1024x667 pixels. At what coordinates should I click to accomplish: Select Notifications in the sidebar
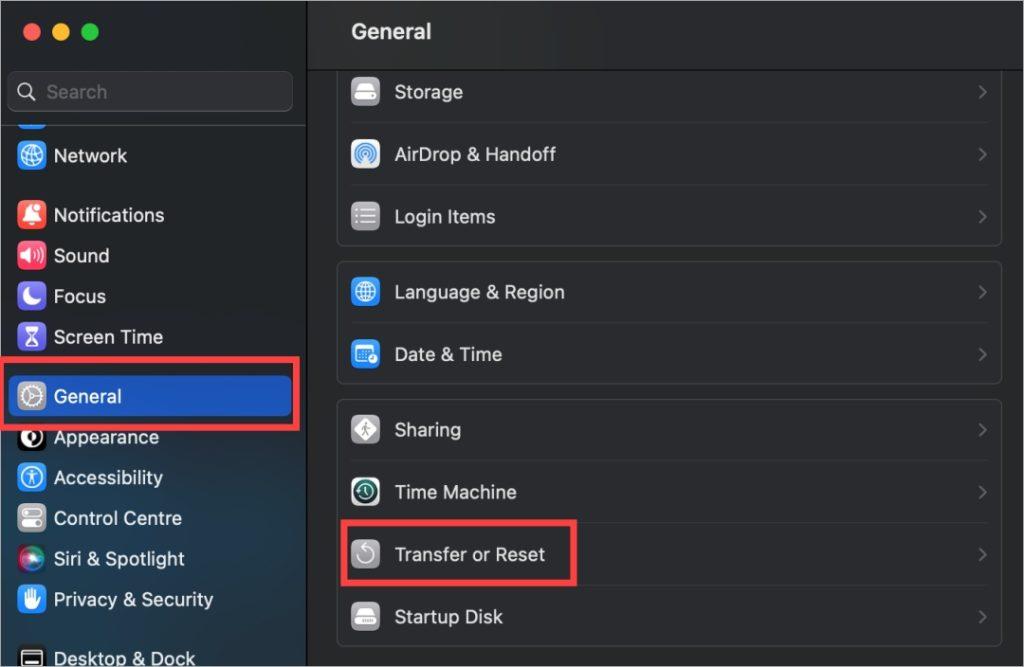coord(150,215)
